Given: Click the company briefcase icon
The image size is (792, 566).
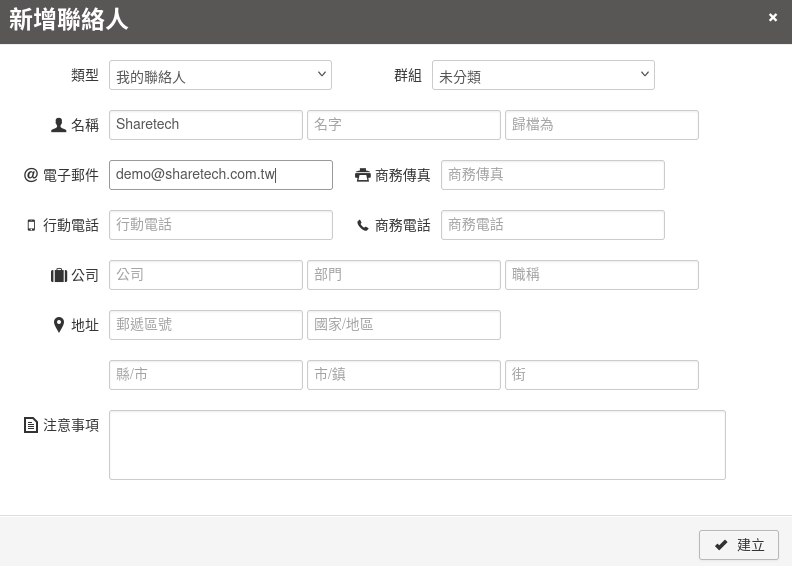Looking at the screenshot, I should click(x=58, y=275).
